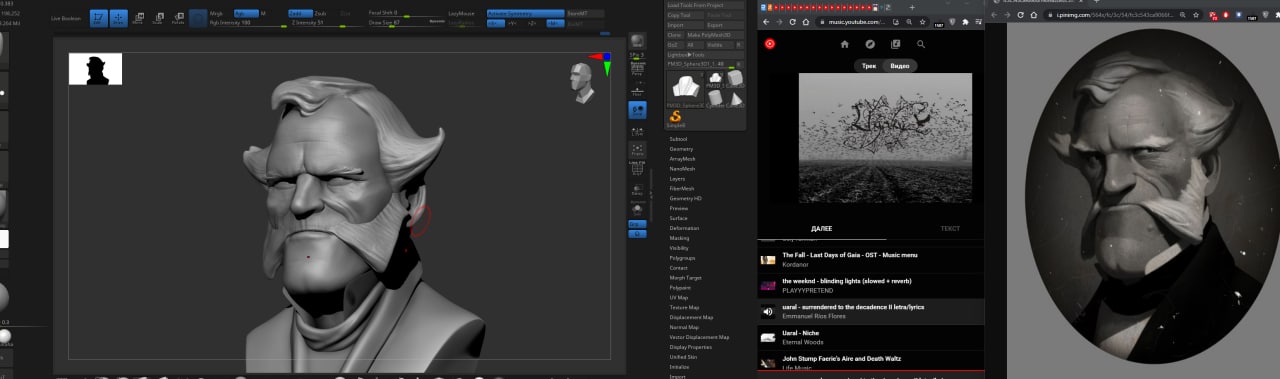
Task: Click the blue Local button on right shelf
Action: [637, 110]
